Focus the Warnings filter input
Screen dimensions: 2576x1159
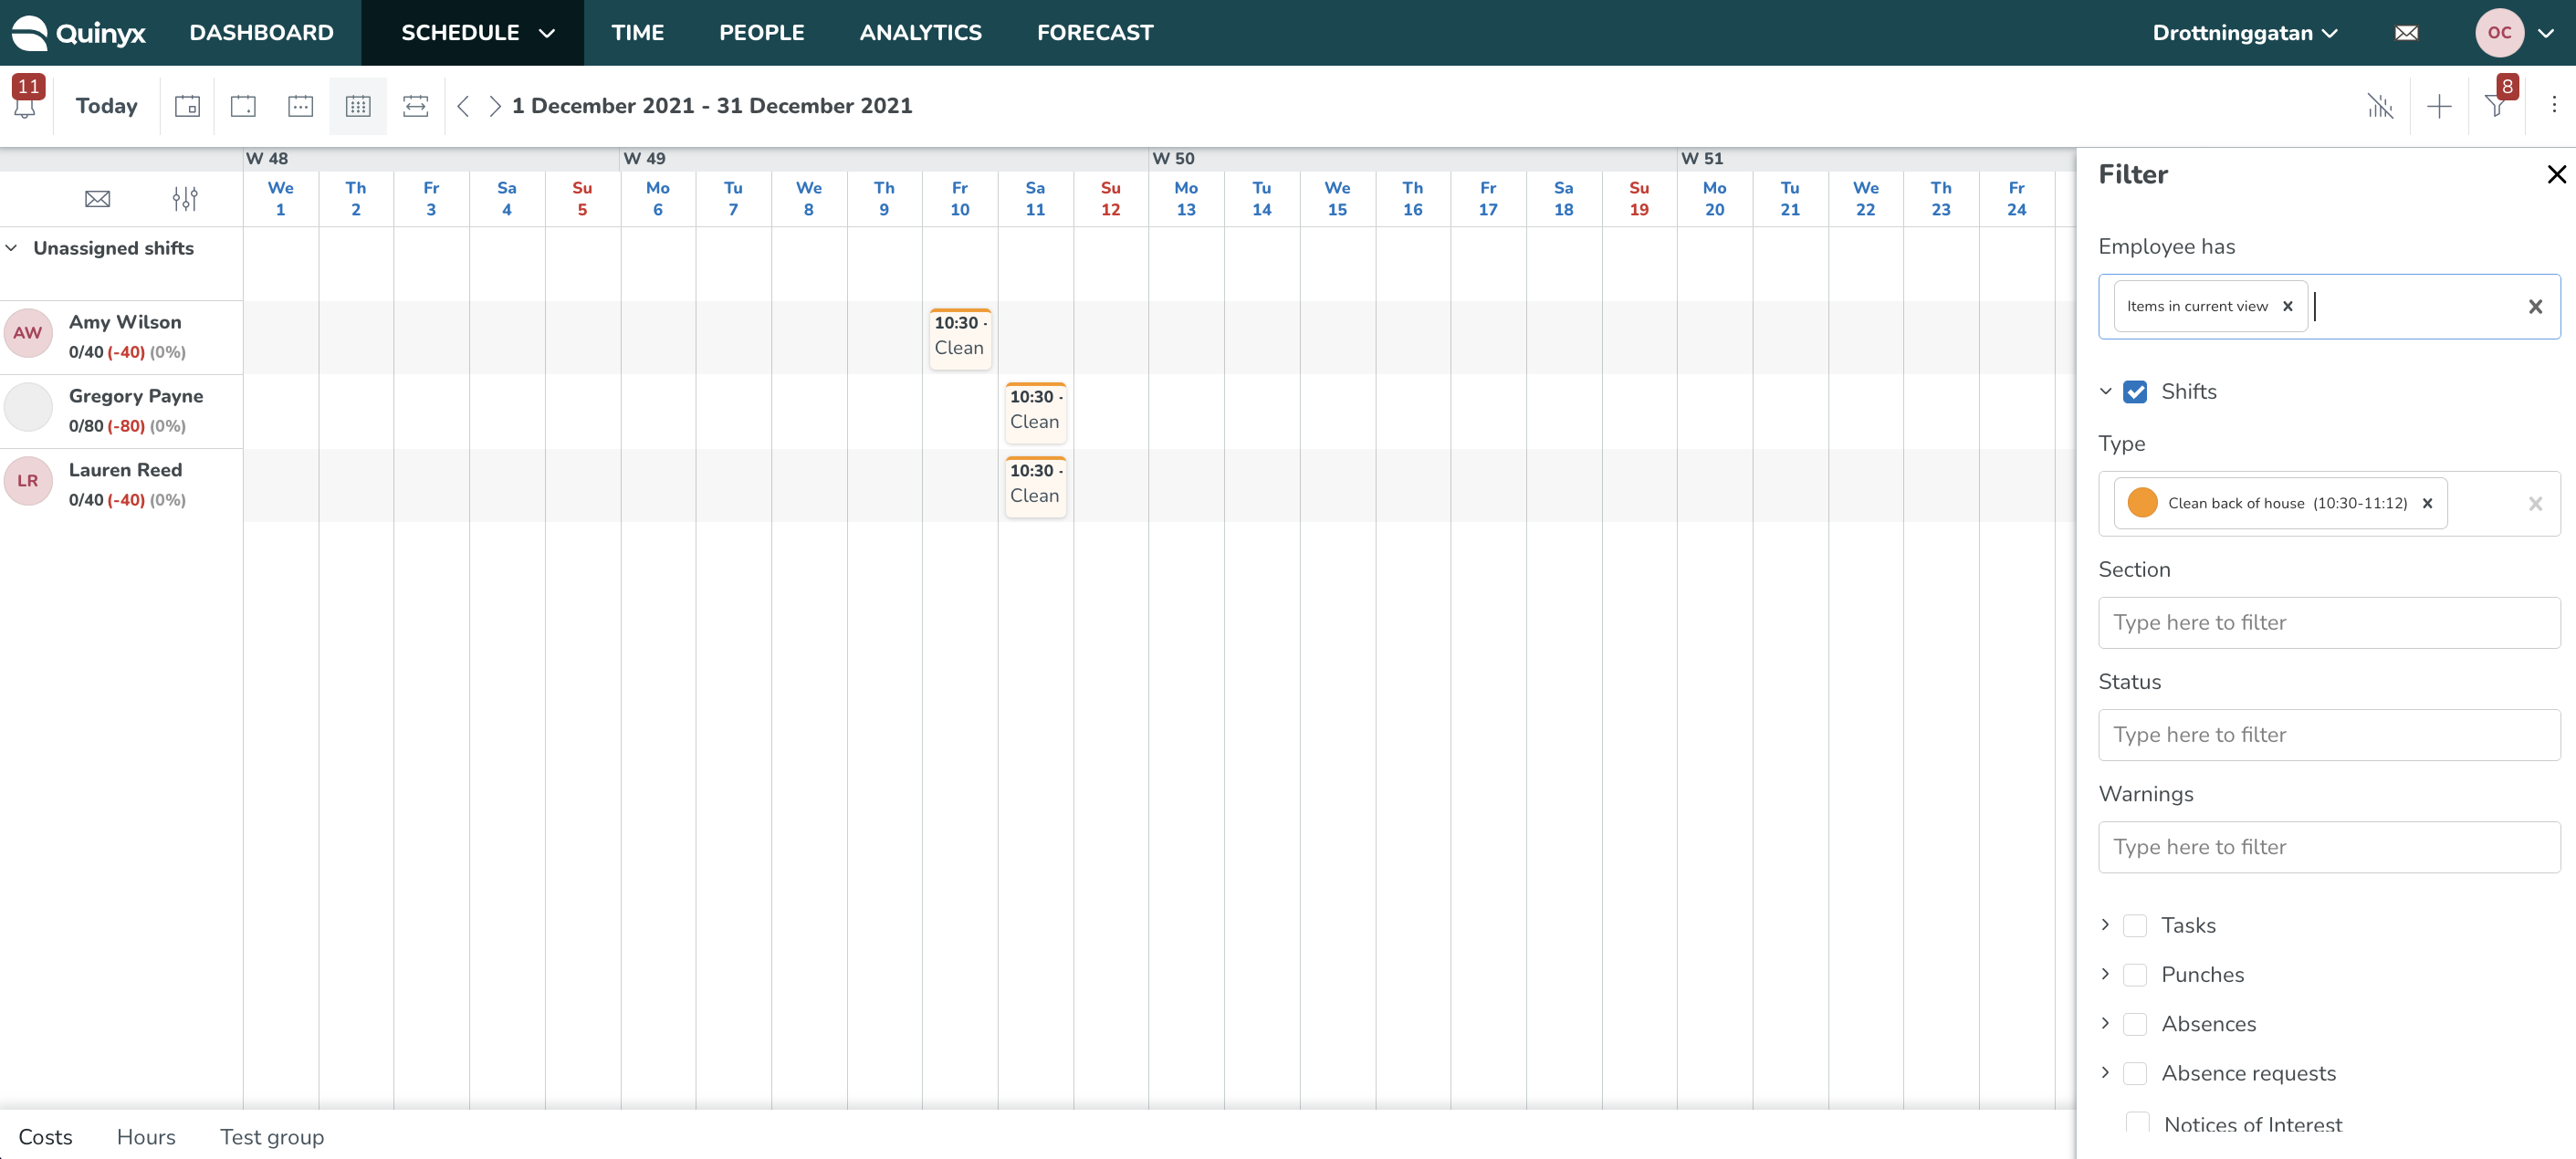[2329, 847]
